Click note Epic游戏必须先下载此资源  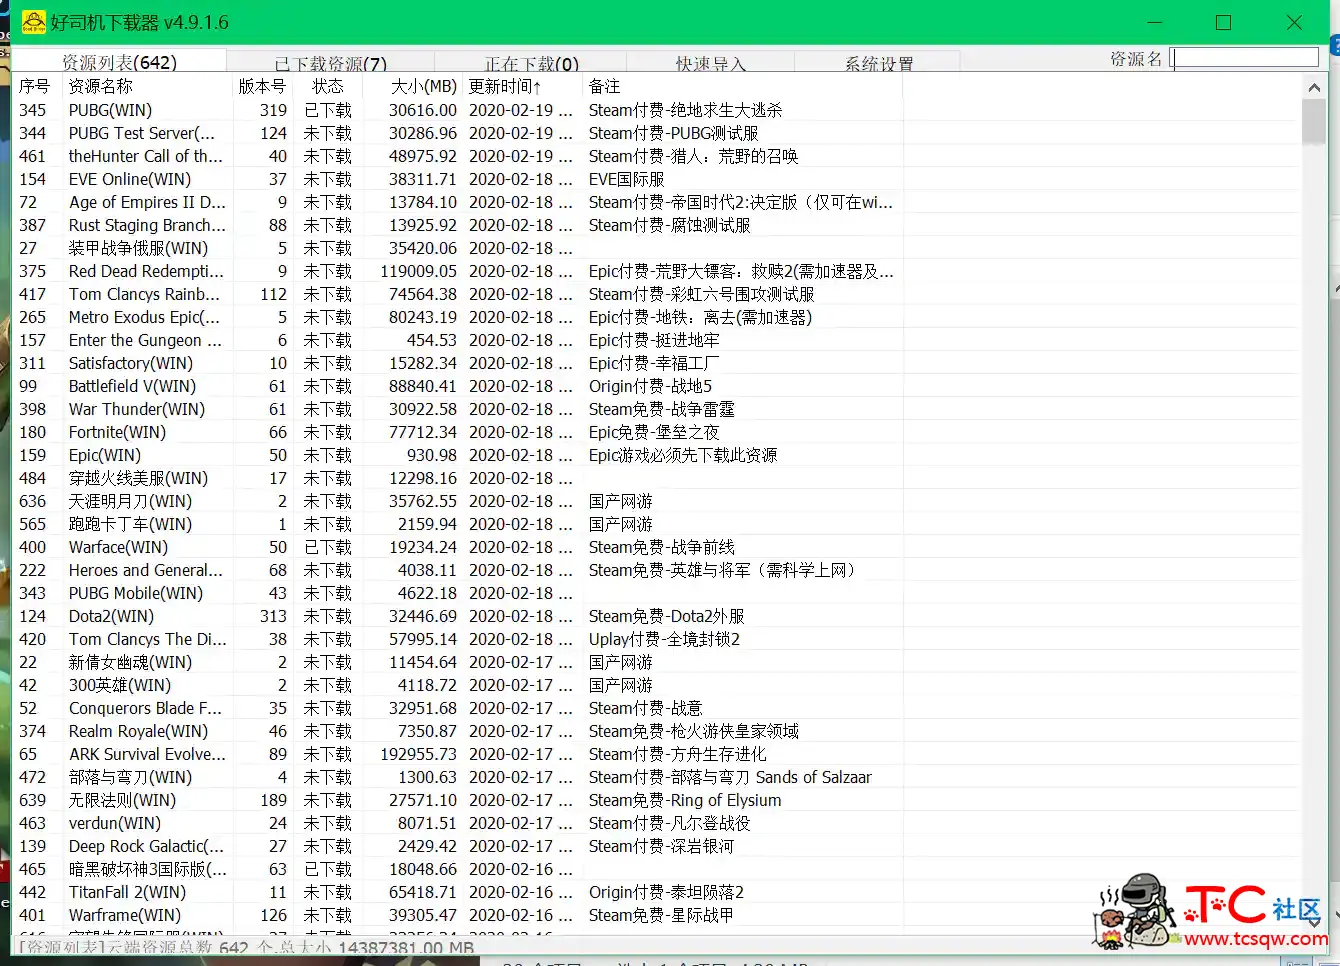click(x=682, y=455)
